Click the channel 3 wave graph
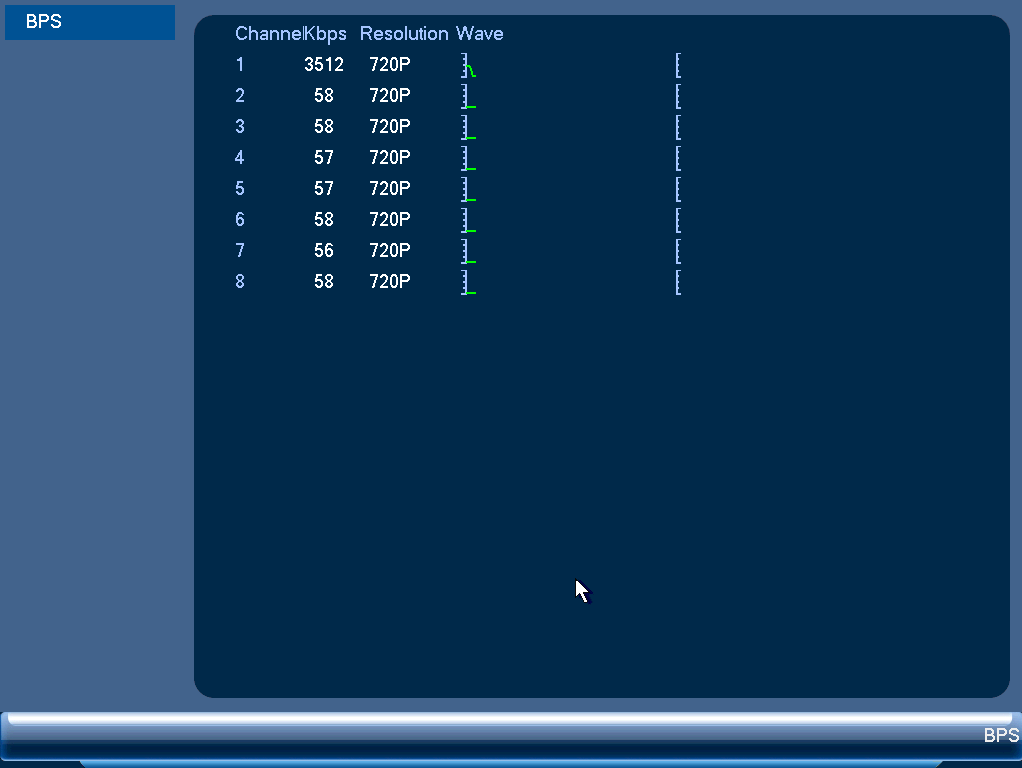 coord(571,127)
